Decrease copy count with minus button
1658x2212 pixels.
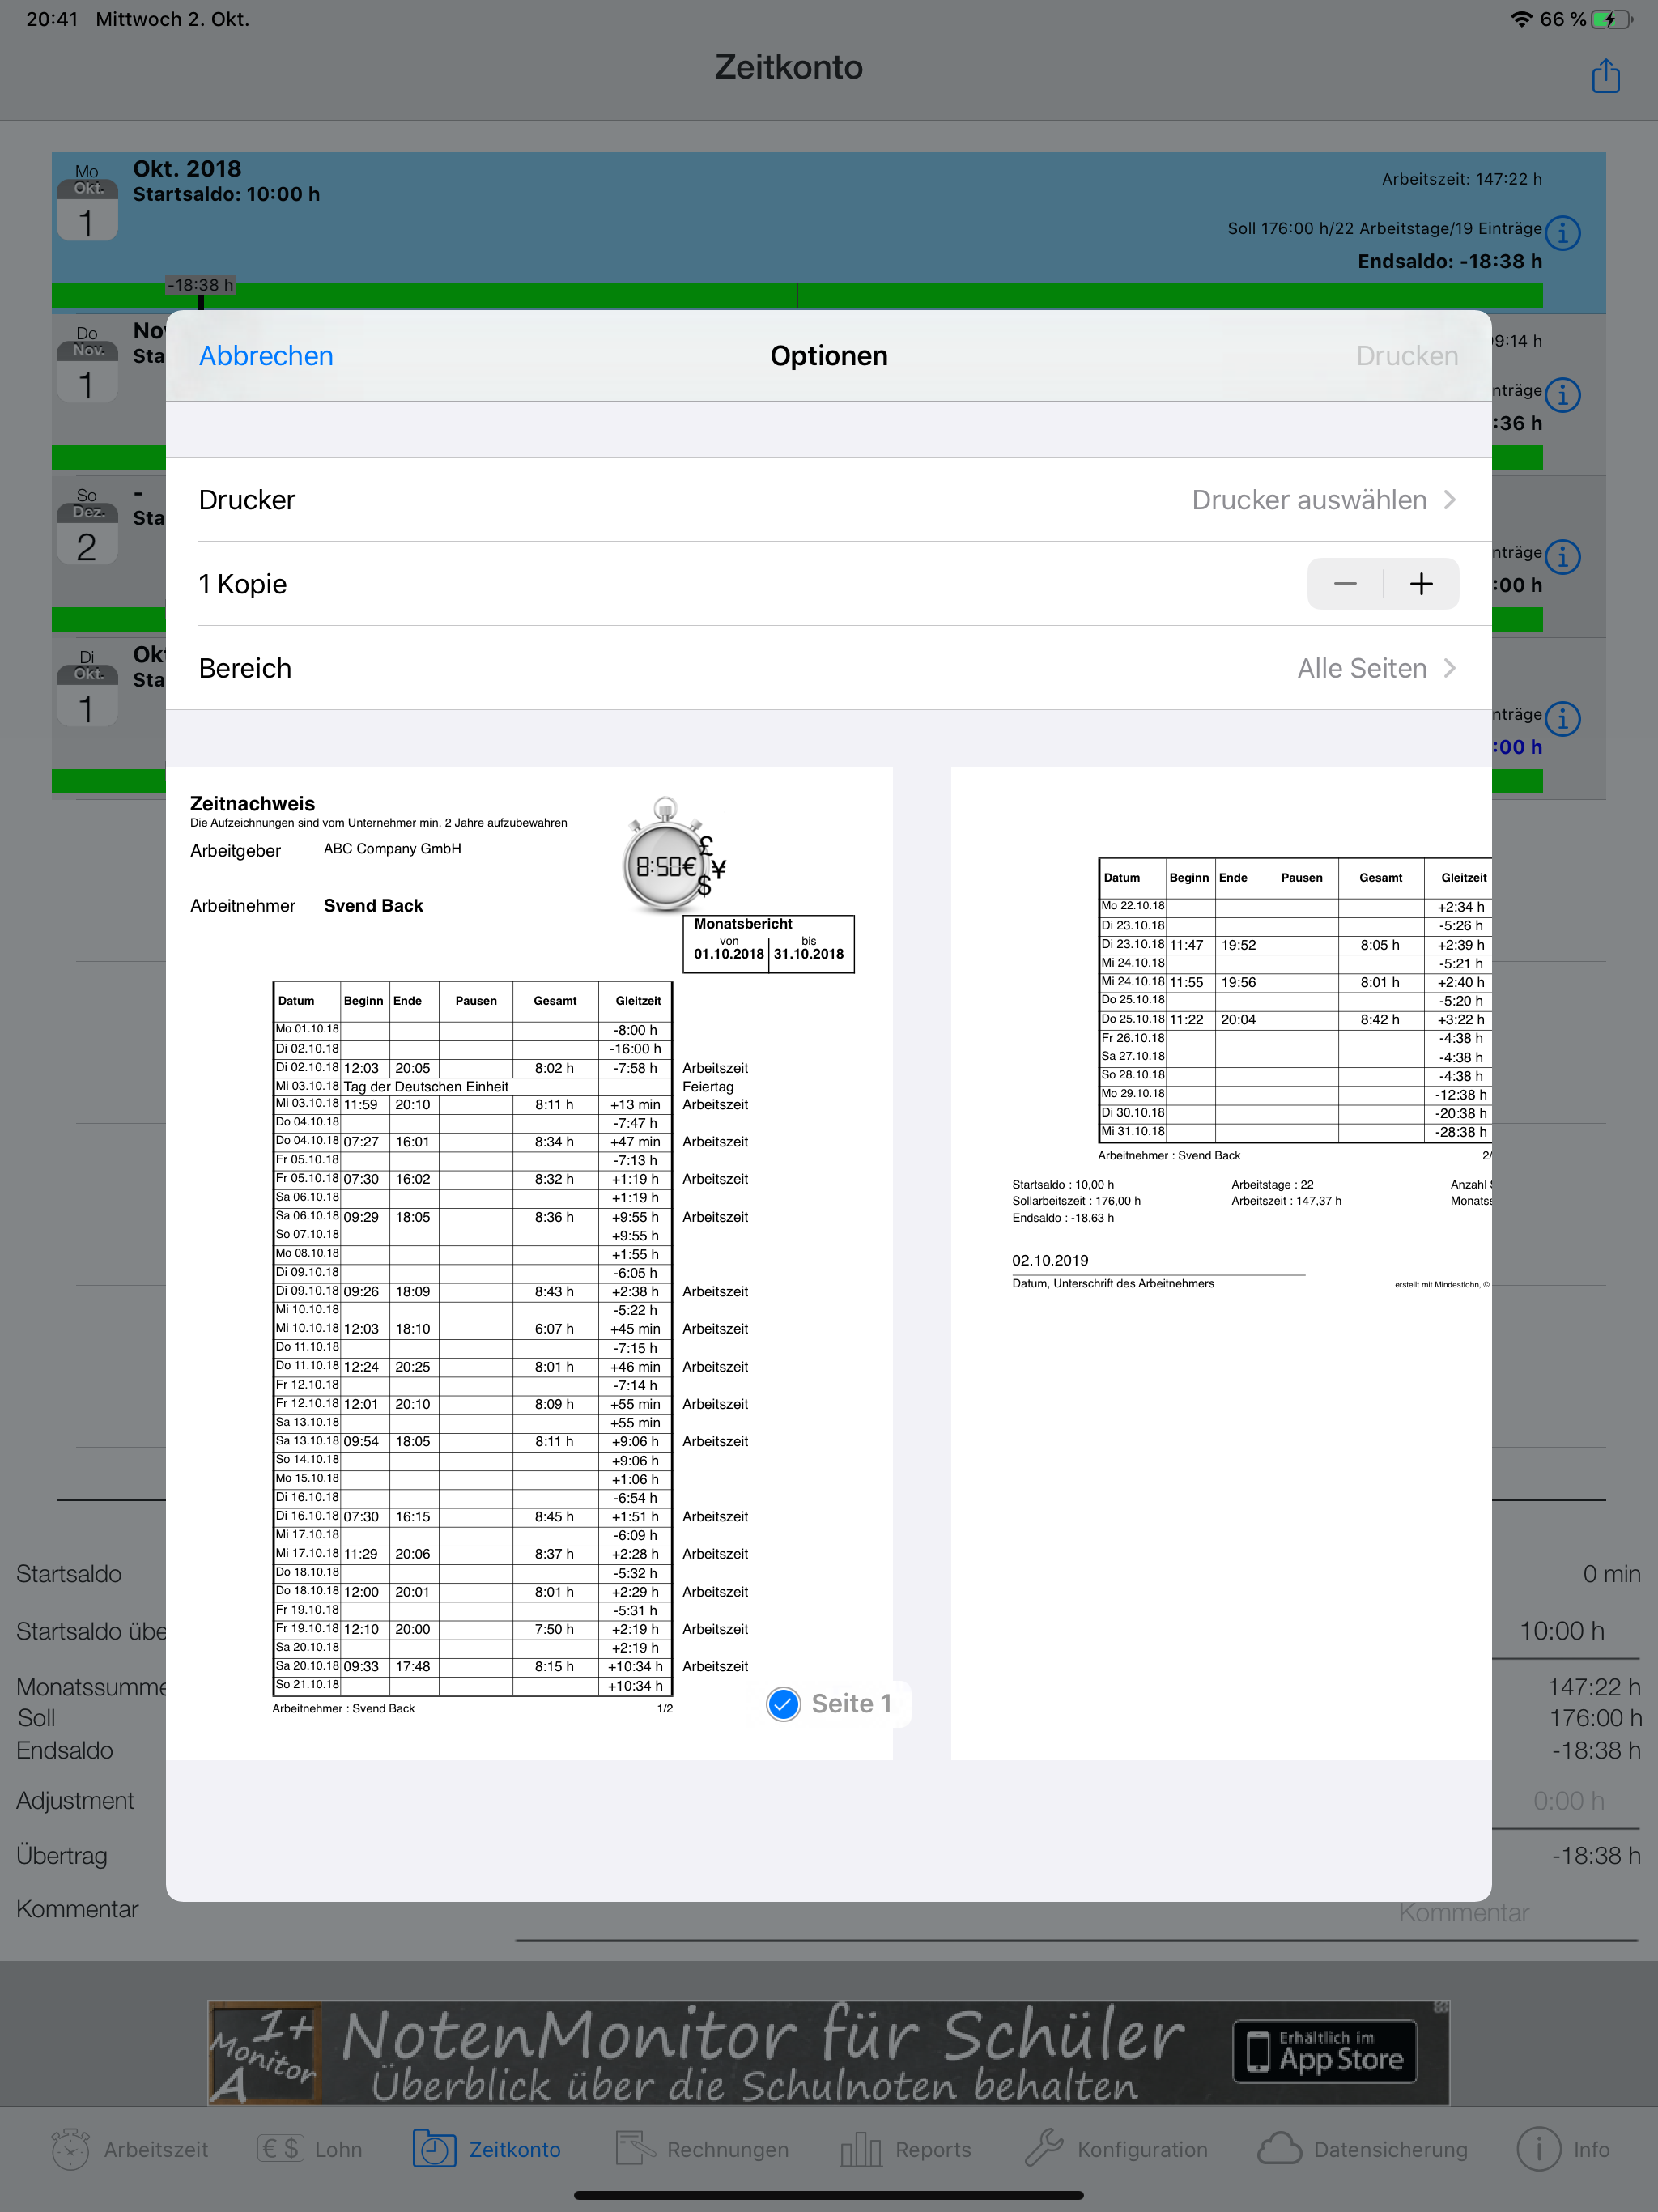[x=1345, y=584]
